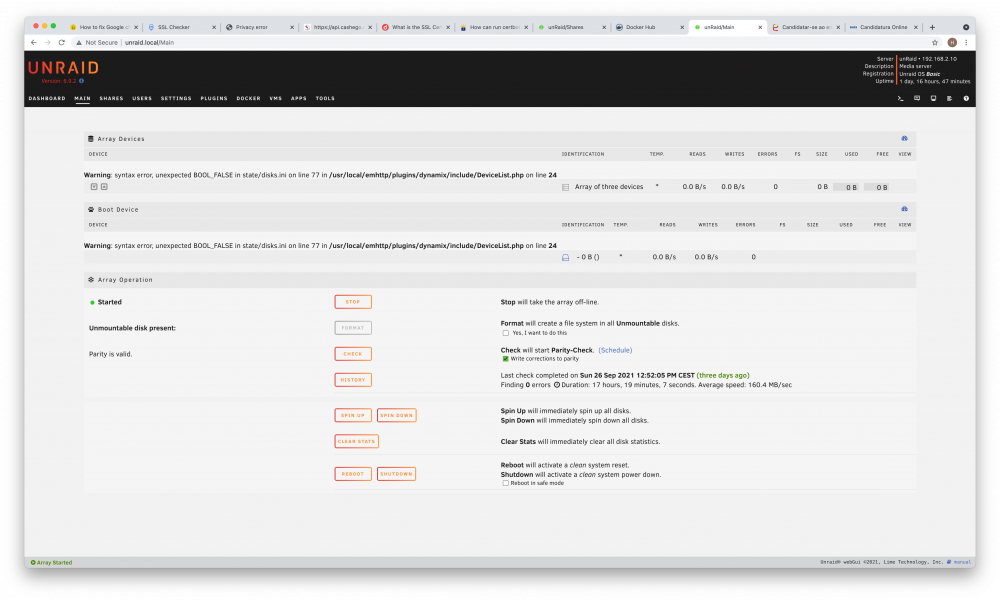Open the parity check (Schedule) link
1000x600 pixels.
pos(615,350)
